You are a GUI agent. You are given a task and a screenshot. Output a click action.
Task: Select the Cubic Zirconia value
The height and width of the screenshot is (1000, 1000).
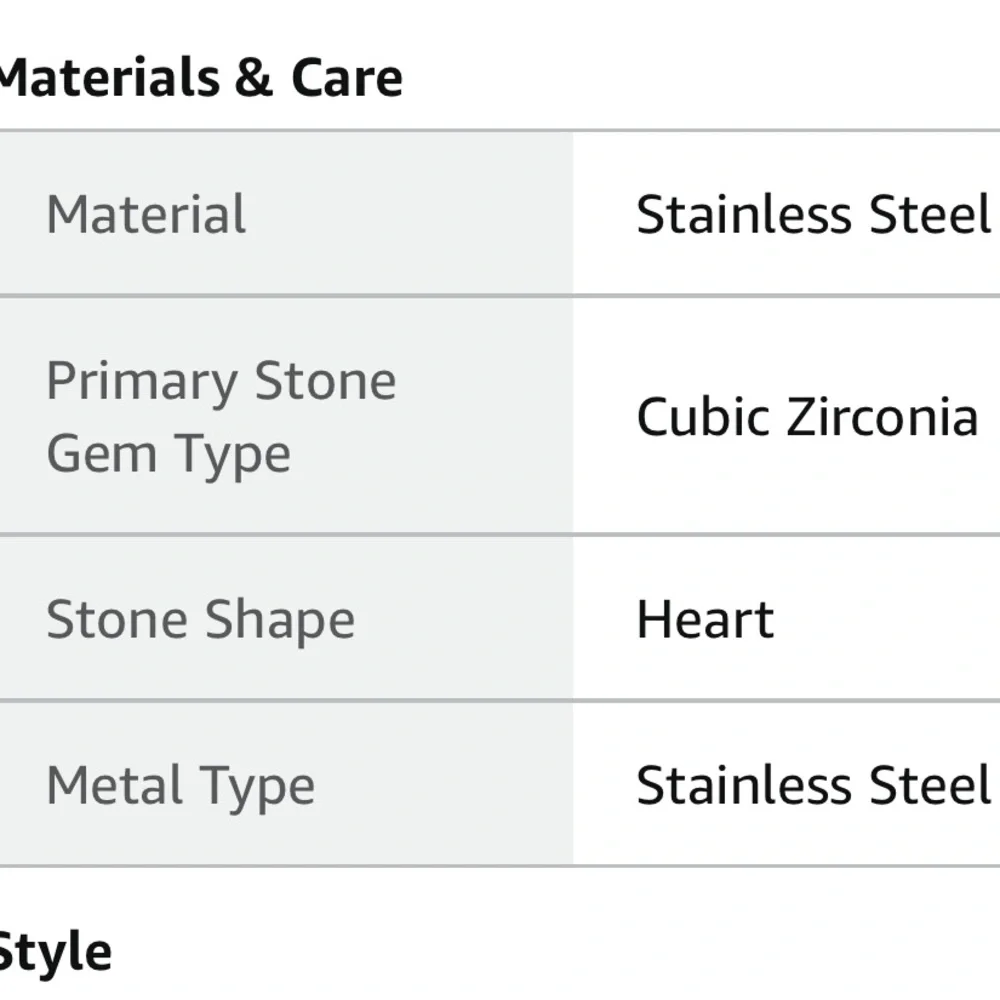(x=806, y=417)
